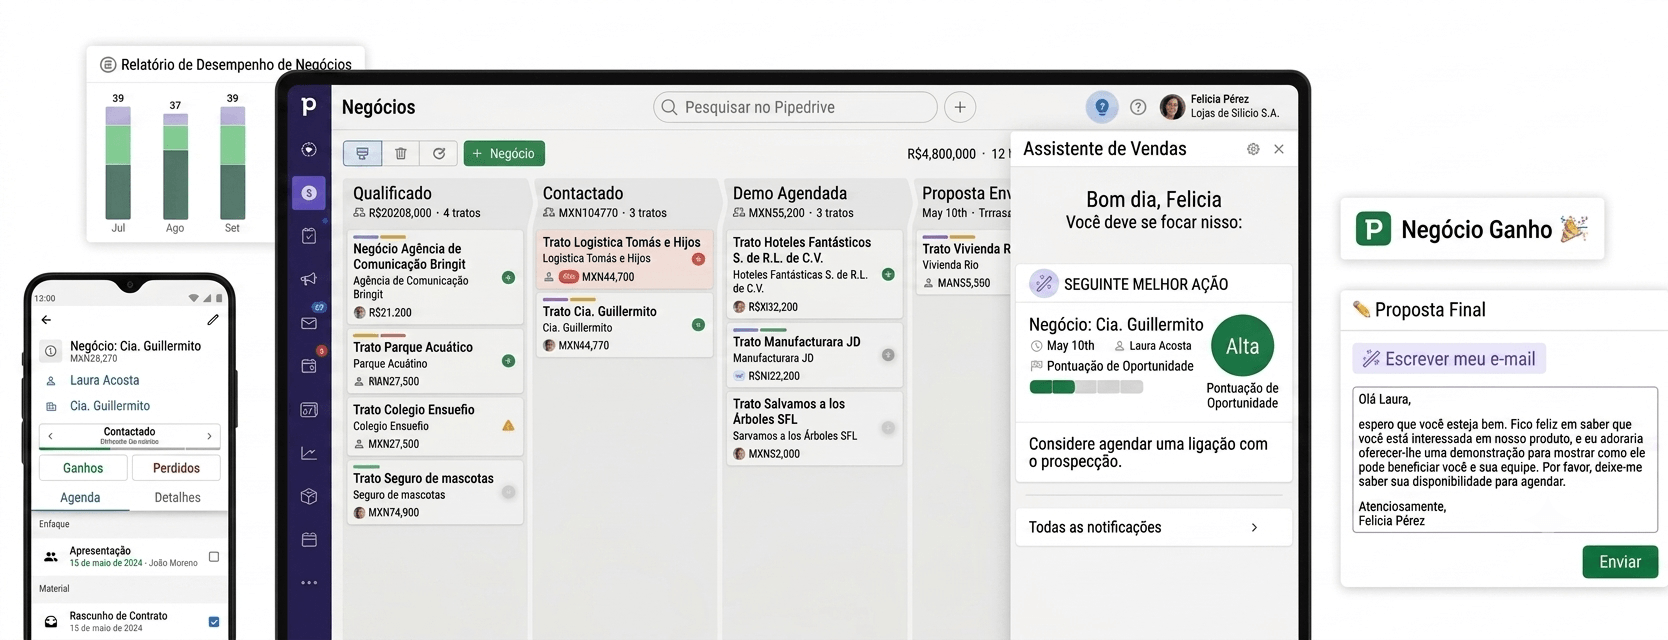Image resolution: width=1668 pixels, height=640 pixels.
Task: Open Leads radar icon in sidebar
Action: 309,149
